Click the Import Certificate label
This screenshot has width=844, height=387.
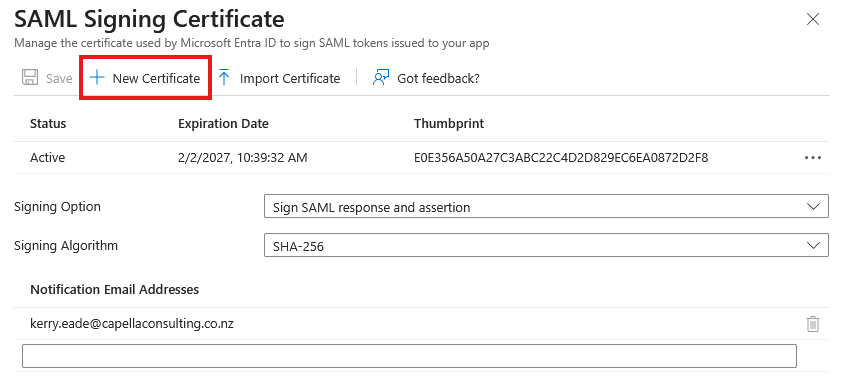point(290,79)
